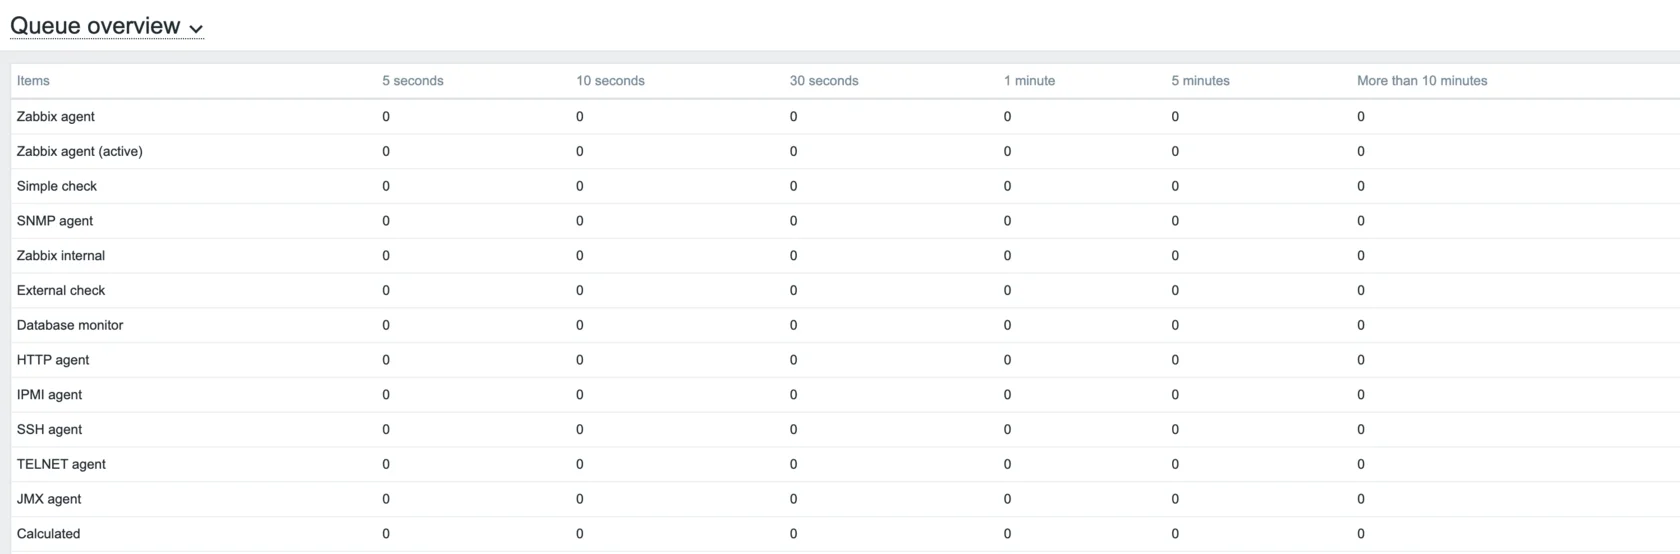Select the IPMI agent row label

[x=50, y=395]
